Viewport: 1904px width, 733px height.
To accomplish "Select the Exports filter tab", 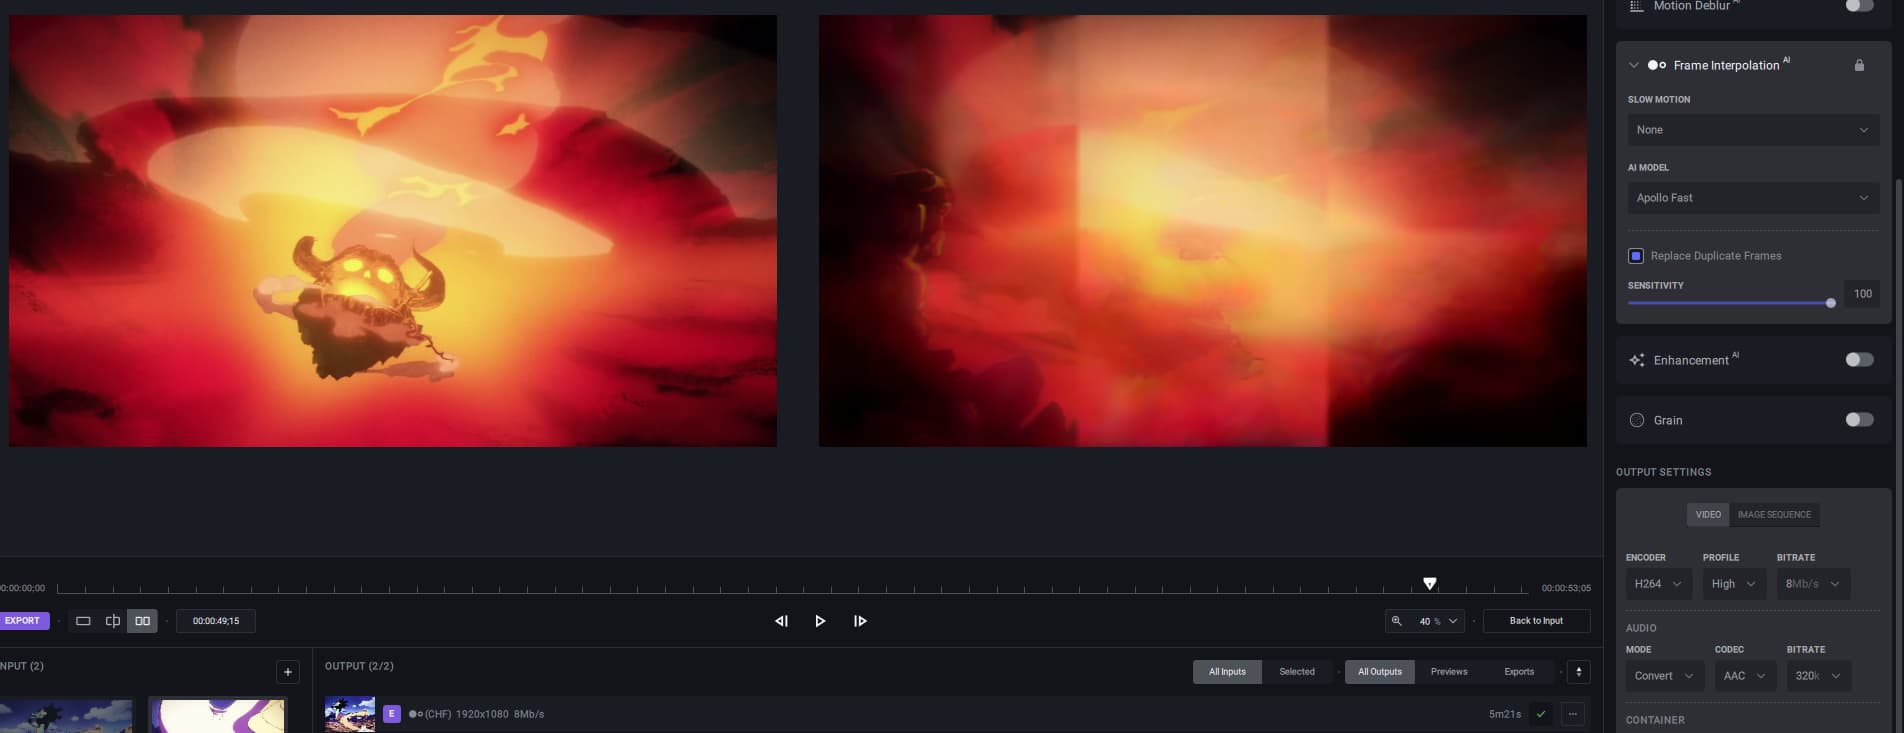I will coord(1519,672).
